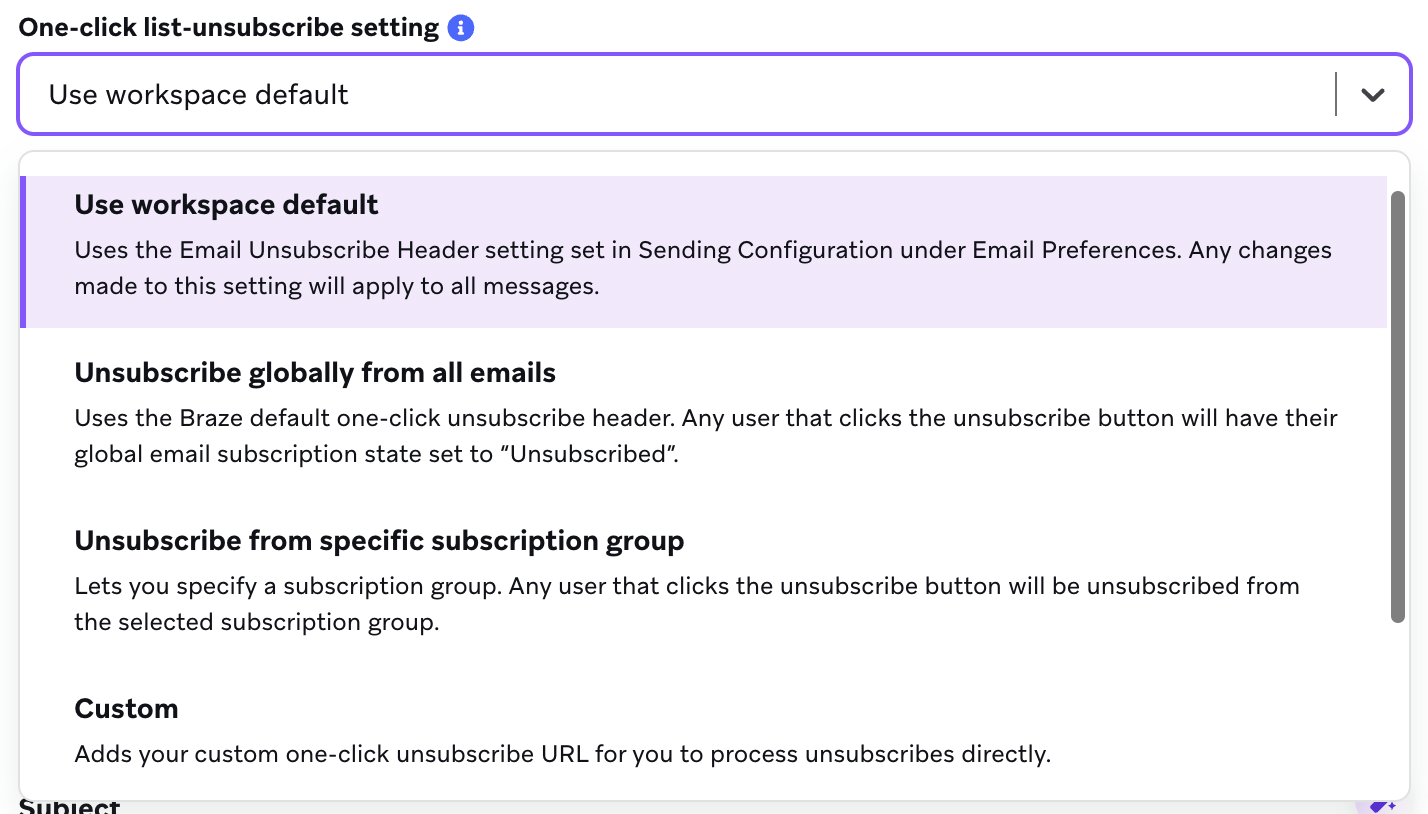The height and width of the screenshot is (814, 1428).
Task: Click the partially visible Subject label
Action: [70, 806]
